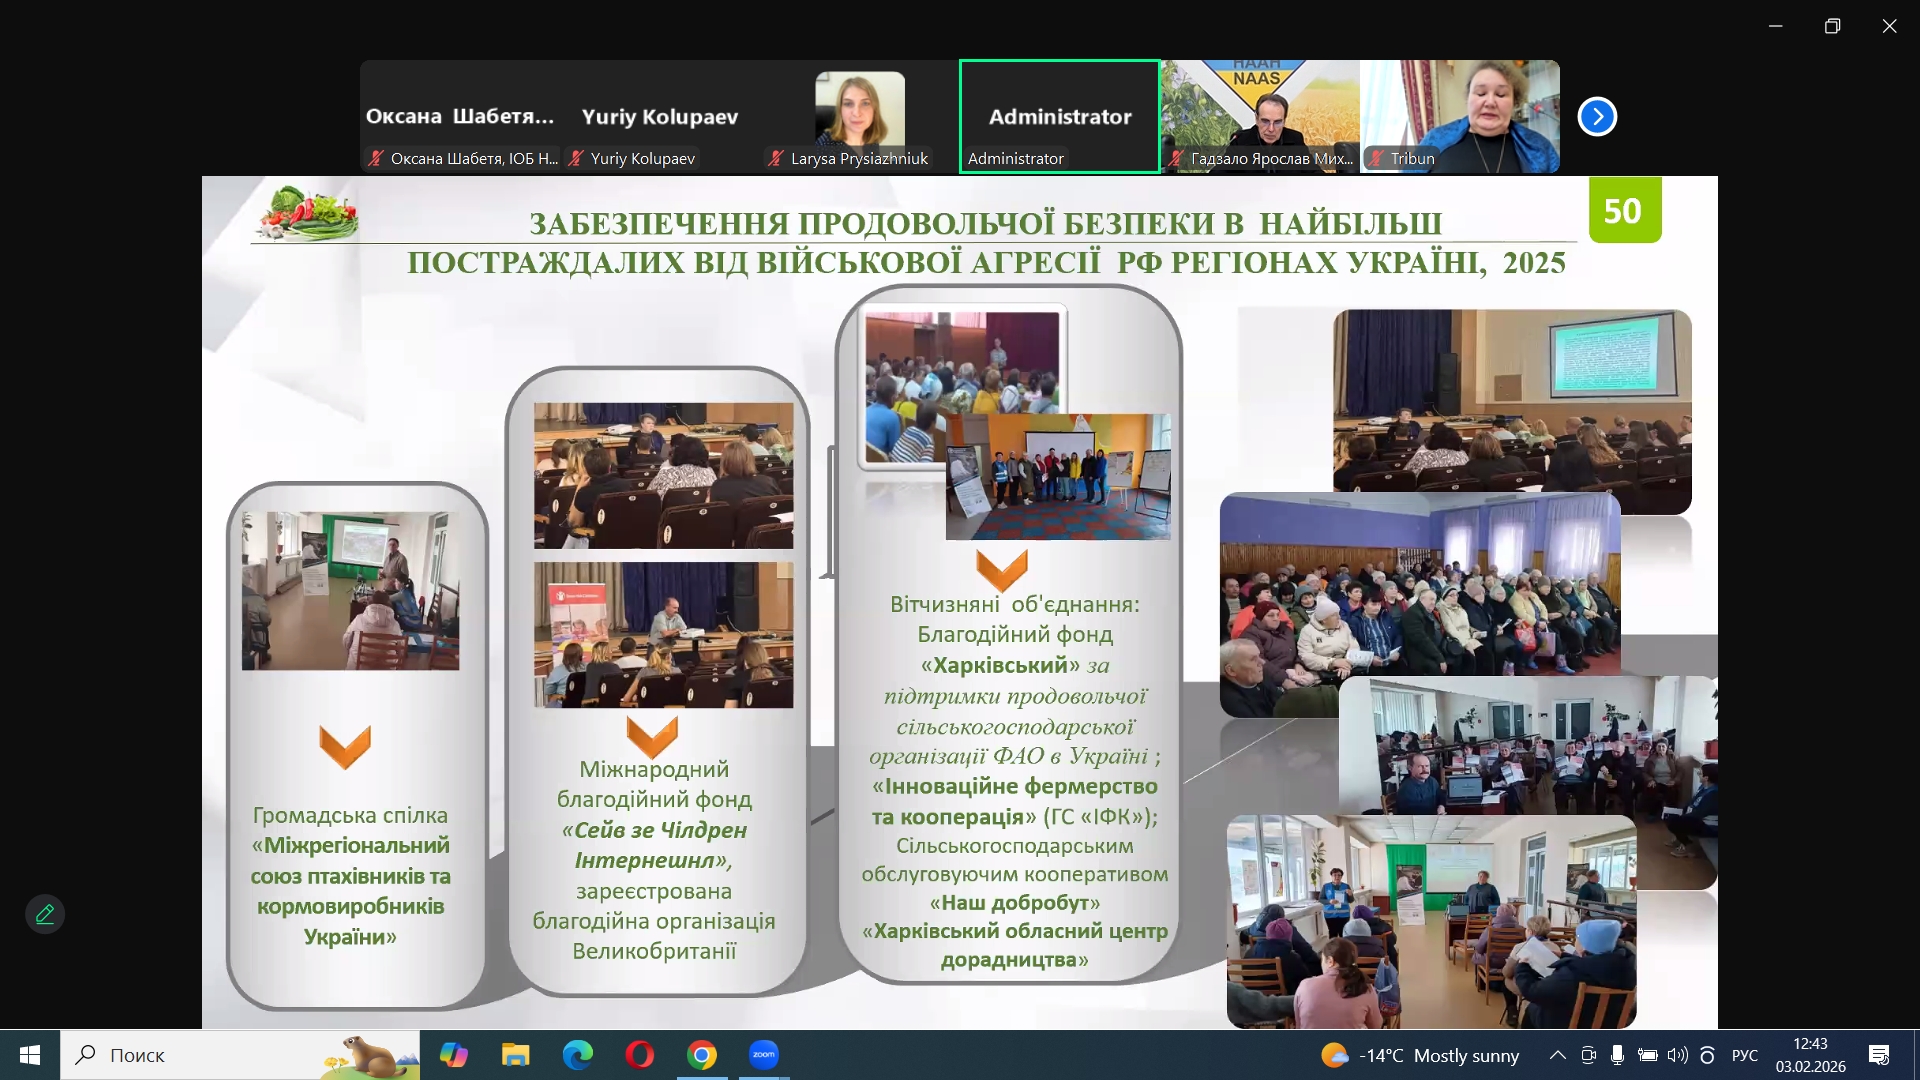This screenshot has width=1920, height=1080.
Task: Click the speaker volume tray icon
Action: point(1677,1055)
